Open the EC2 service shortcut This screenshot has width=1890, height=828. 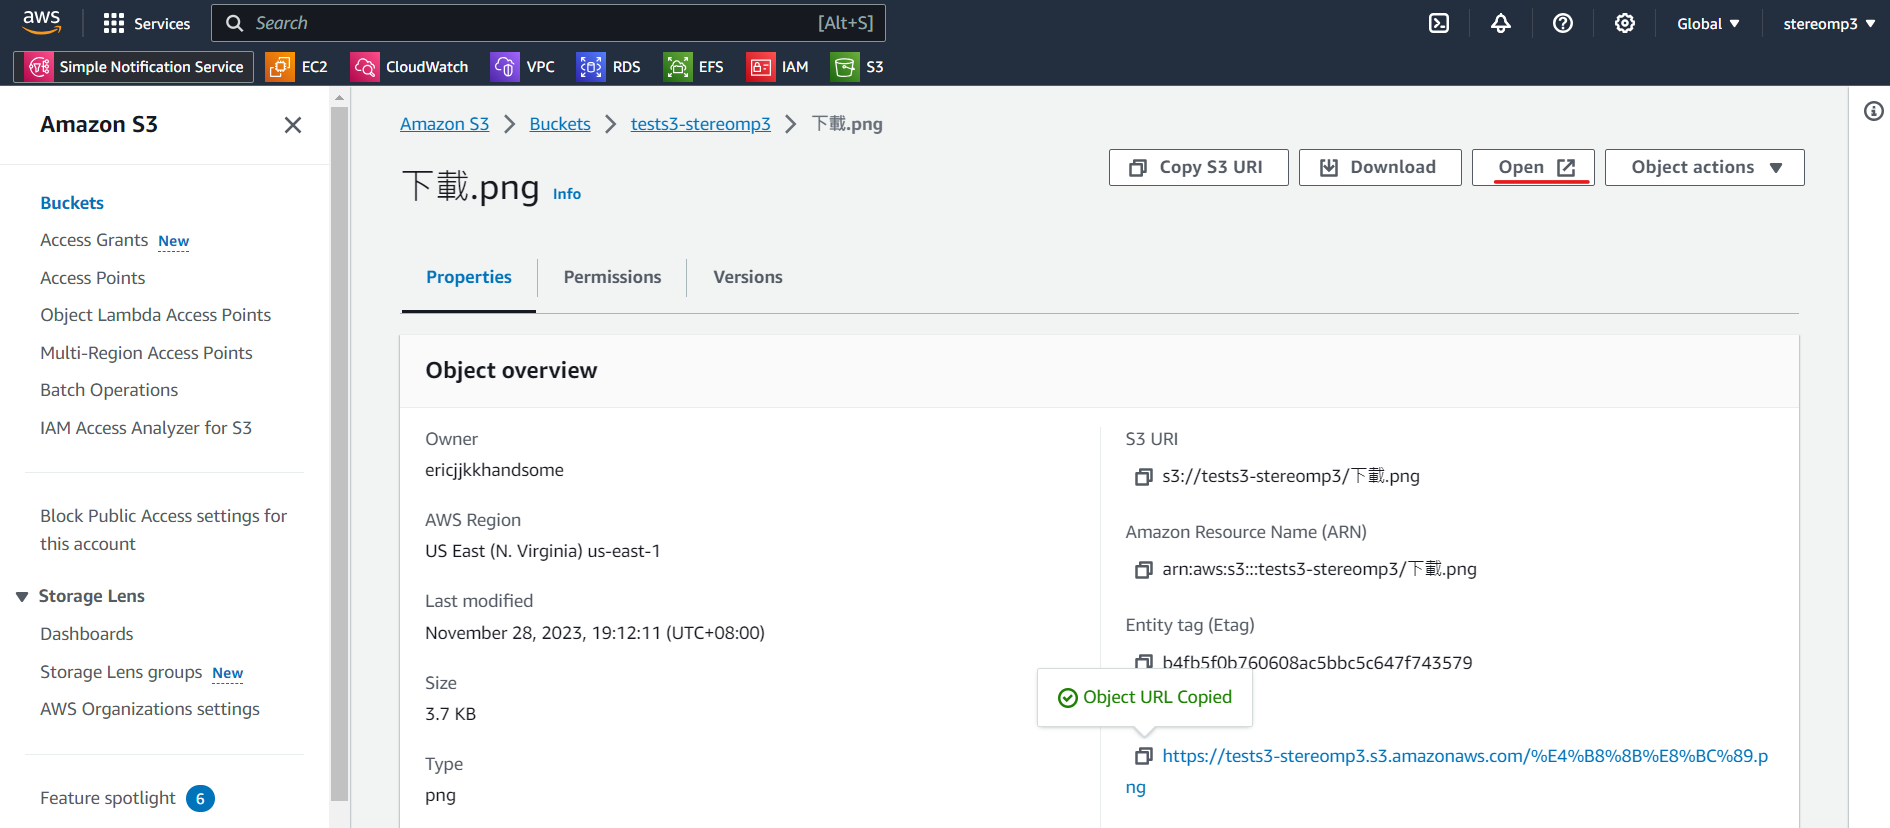tap(297, 67)
